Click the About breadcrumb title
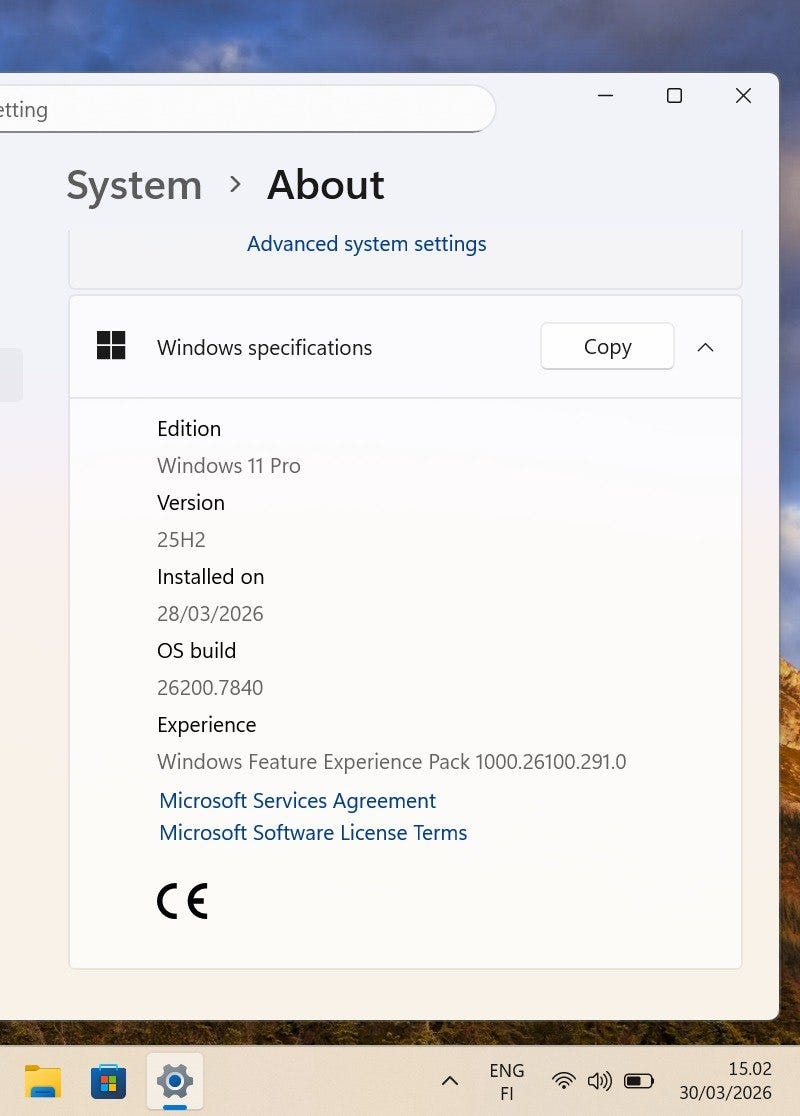Screen dimensions: 800x1116 (x=325, y=185)
